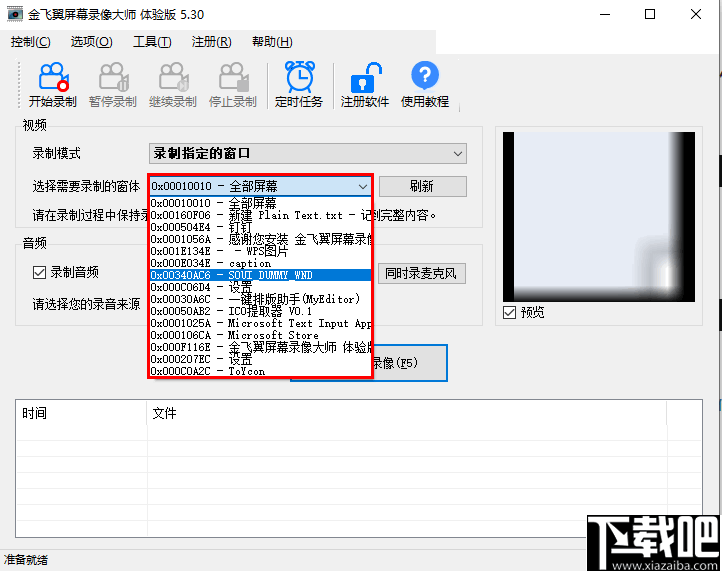
Task: Click the 文件 column header
Action: [x=407, y=413]
